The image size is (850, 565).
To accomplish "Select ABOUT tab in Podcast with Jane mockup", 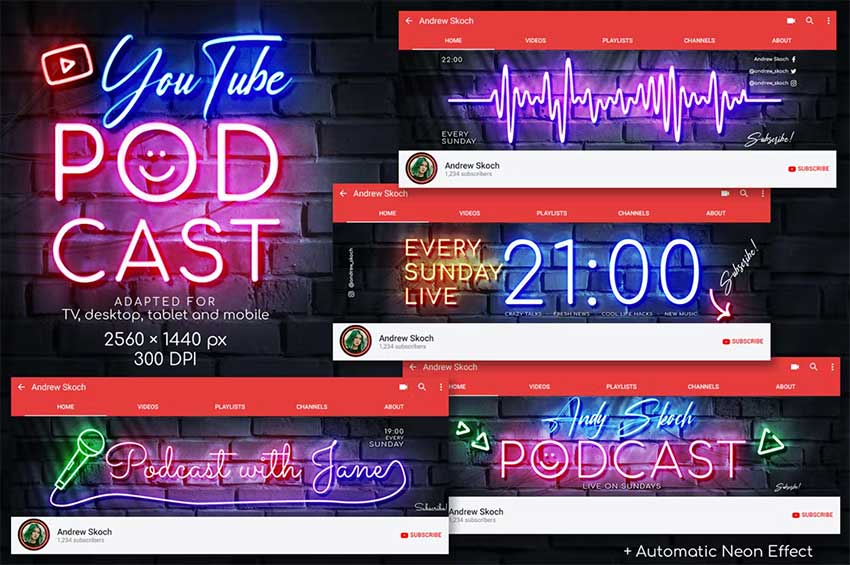I will click(x=394, y=407).
